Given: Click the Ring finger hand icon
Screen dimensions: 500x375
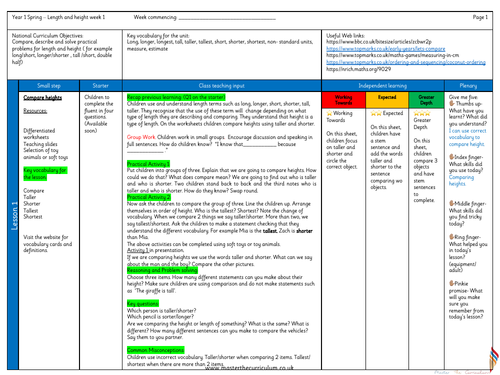Looking at the screenshot, I should (x=452, y=237).
